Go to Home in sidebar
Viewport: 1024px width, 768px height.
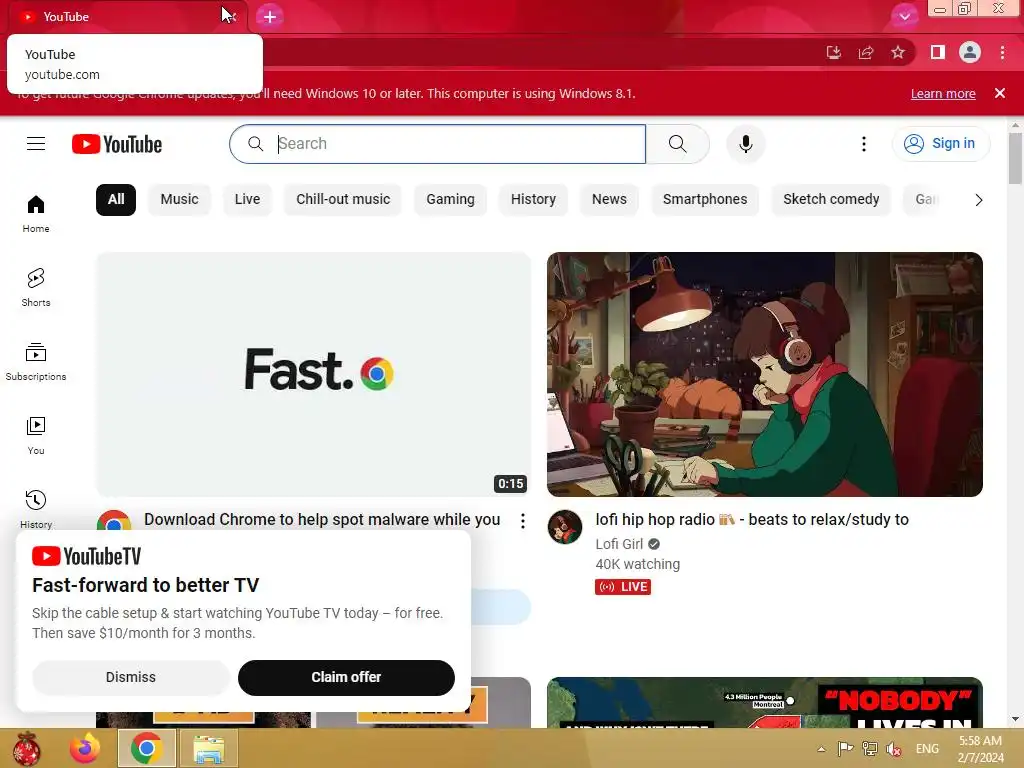click(36, 214)
